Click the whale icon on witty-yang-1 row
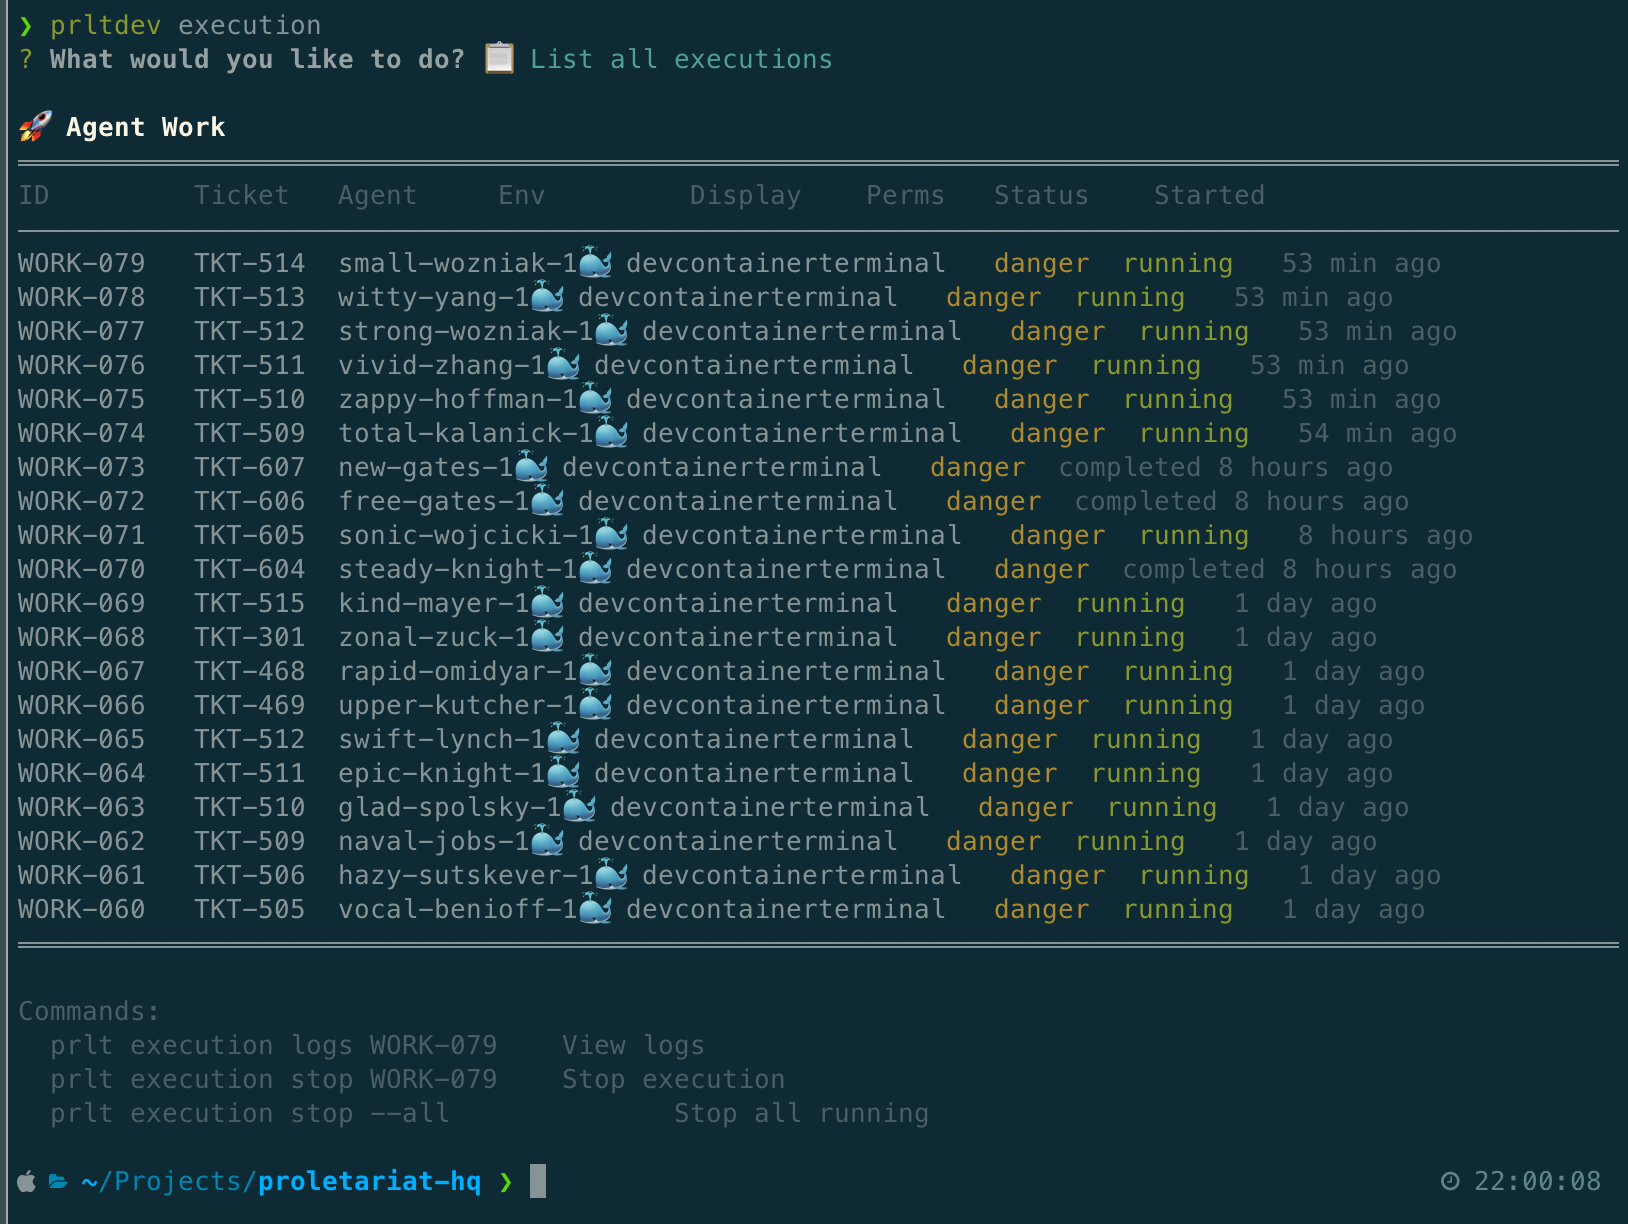 (547, 297)
